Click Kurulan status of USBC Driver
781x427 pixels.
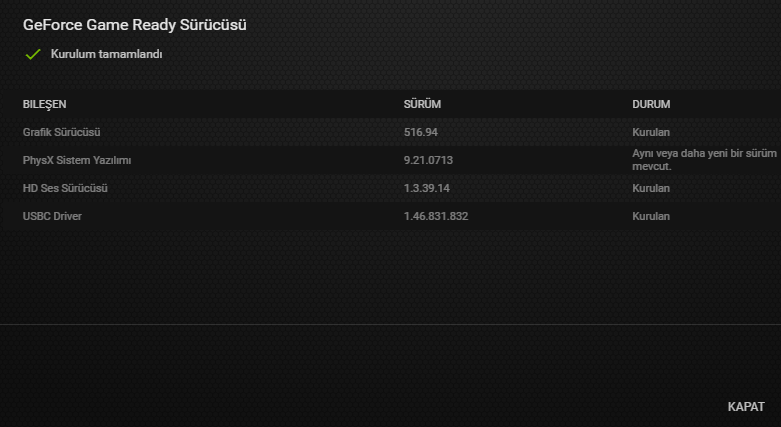coord(651,216)
